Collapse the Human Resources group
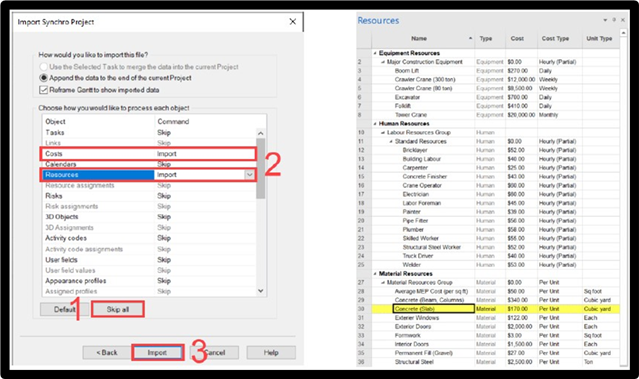Screen dimensions: 639x379 pyautogui.click(x=375, y=123)
